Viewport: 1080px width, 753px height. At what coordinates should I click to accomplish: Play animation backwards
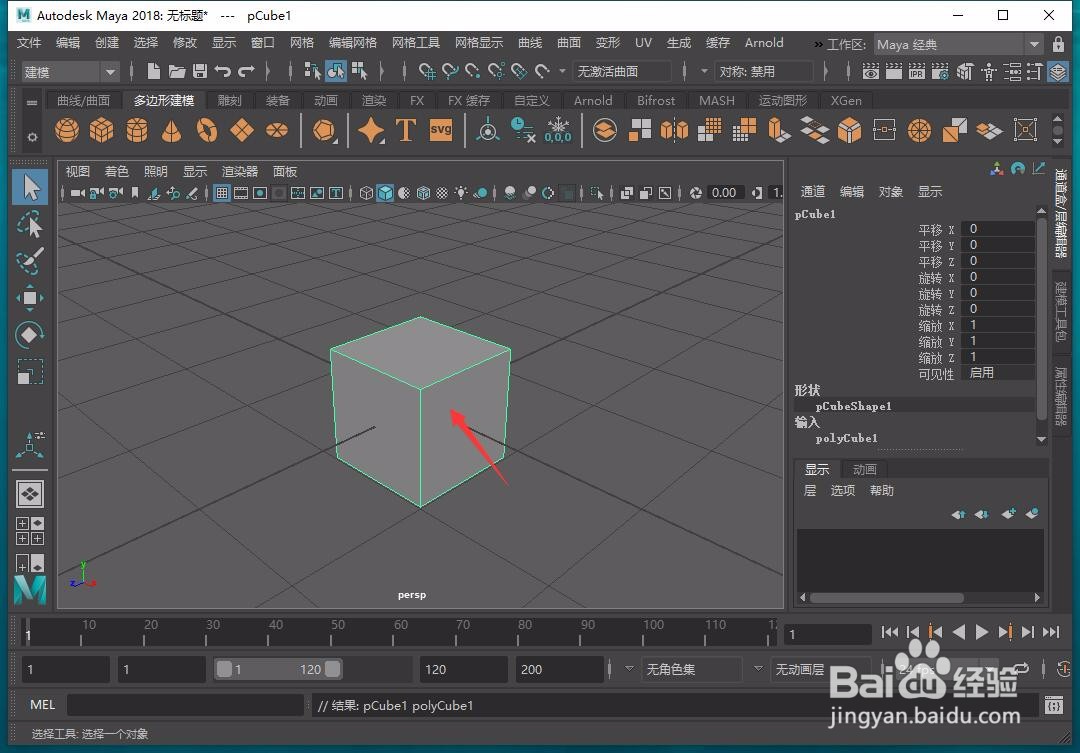click(959, 632)
